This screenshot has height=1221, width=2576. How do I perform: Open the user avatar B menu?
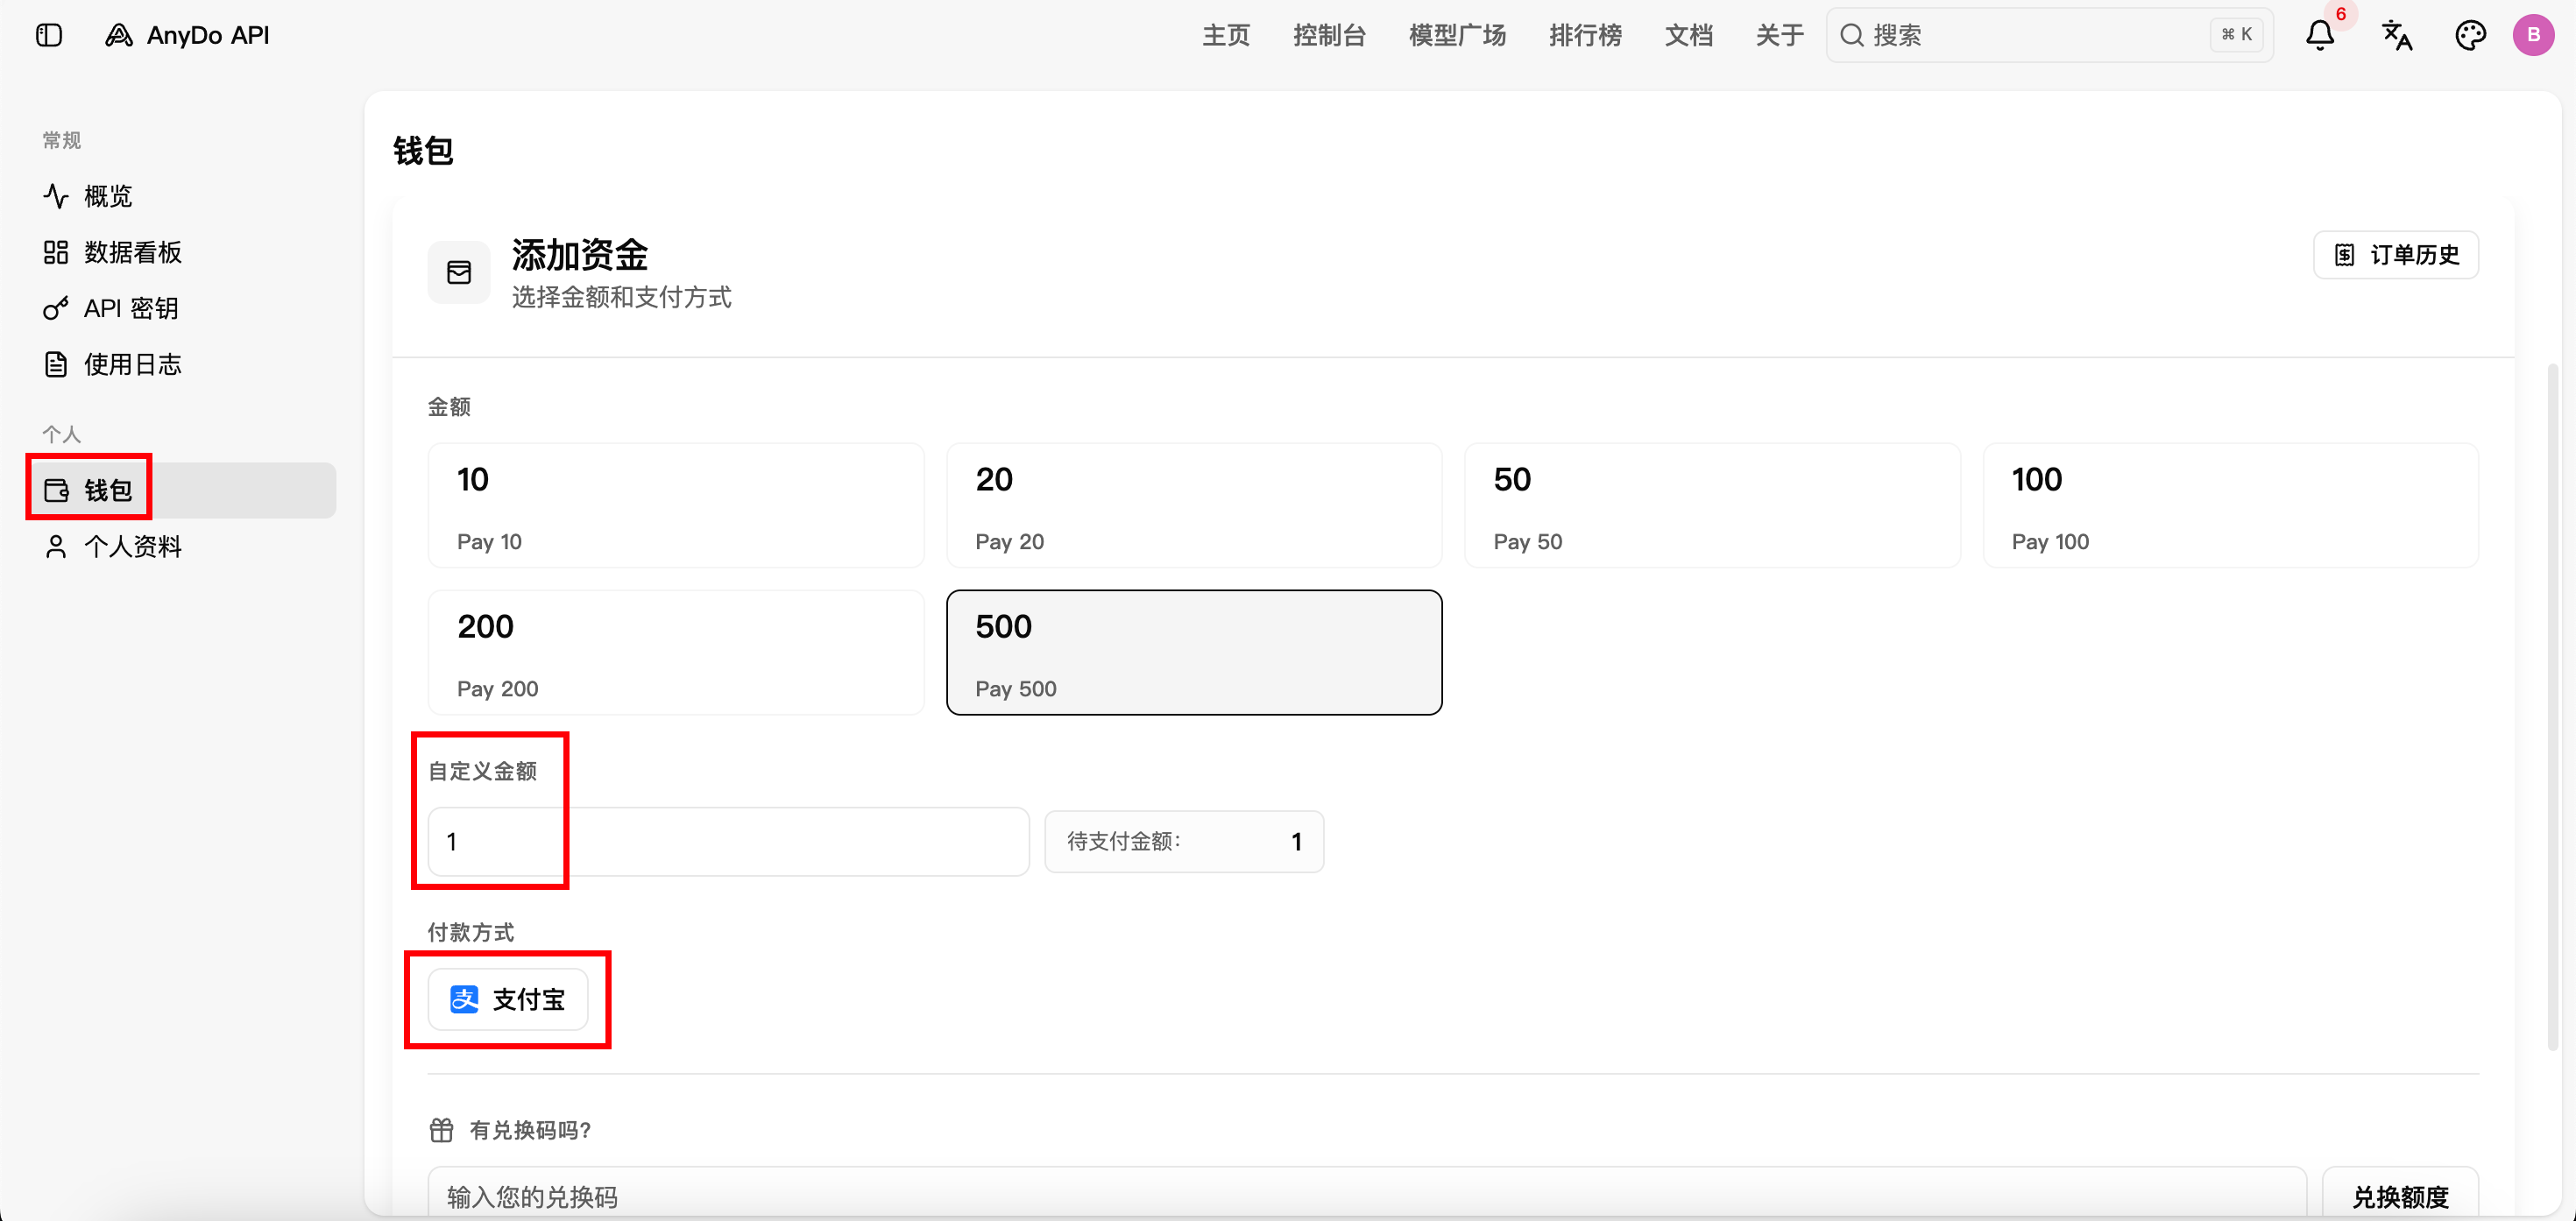coord(2533,36)
